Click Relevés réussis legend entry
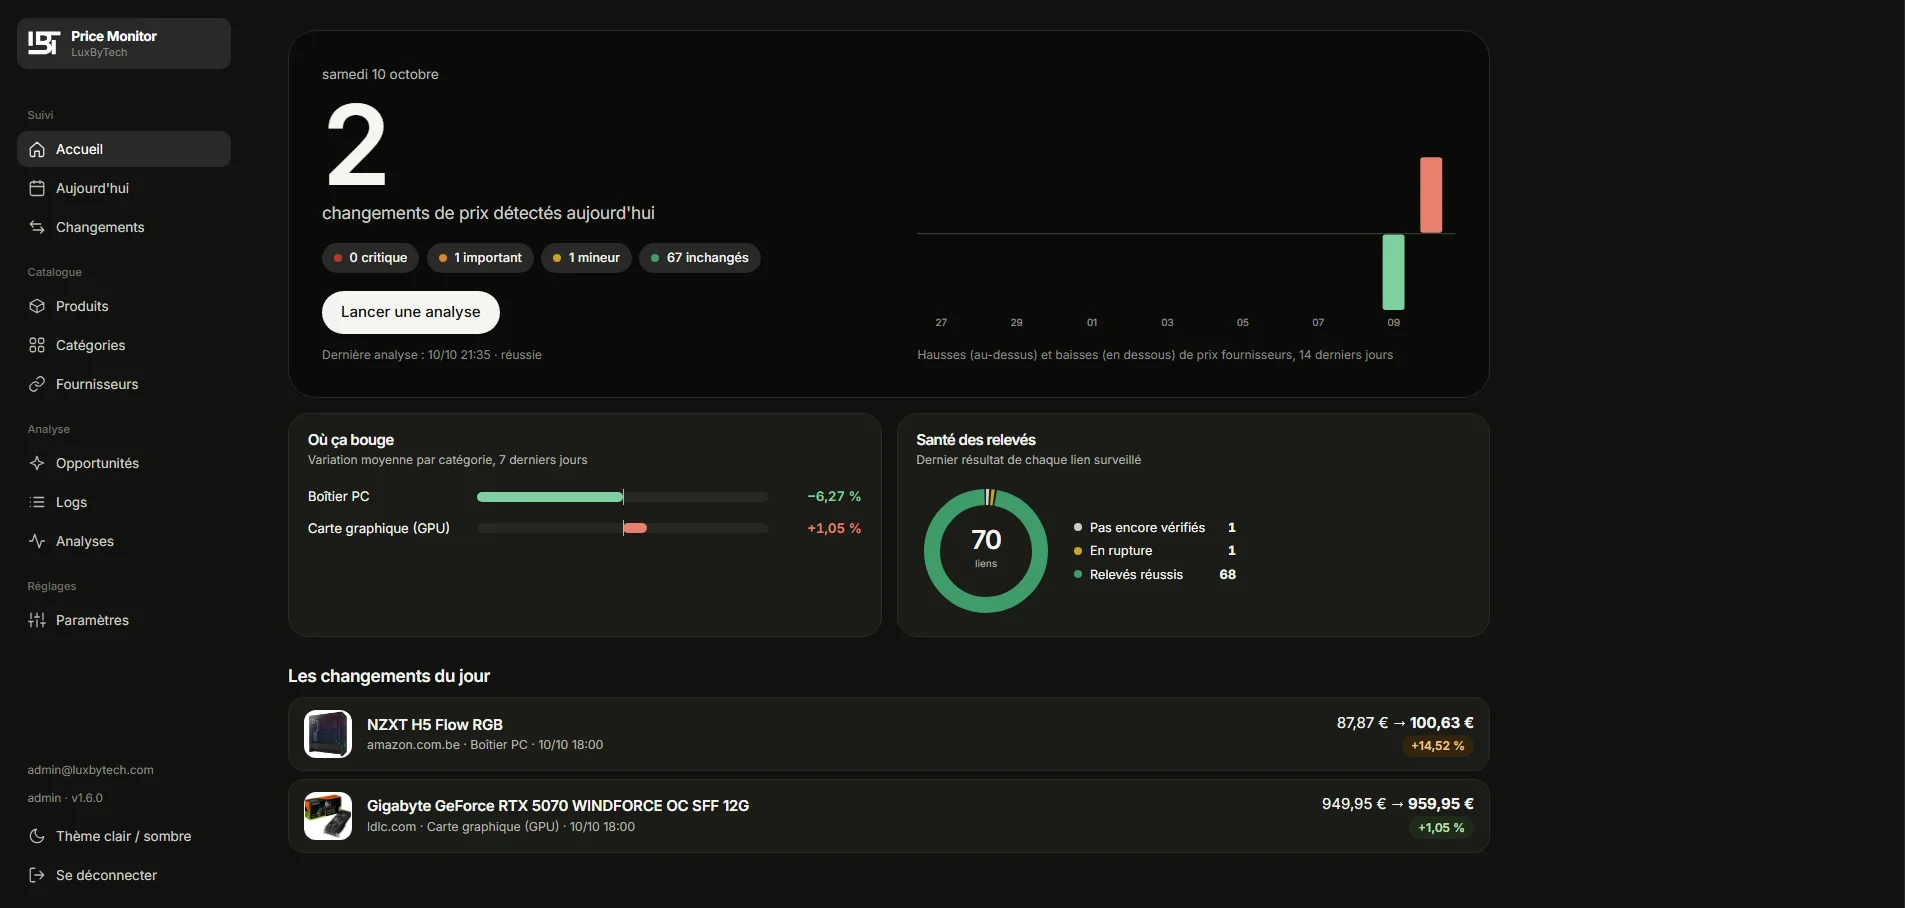The height and width of the screenshot is (908, 1905). (1155, 575)
